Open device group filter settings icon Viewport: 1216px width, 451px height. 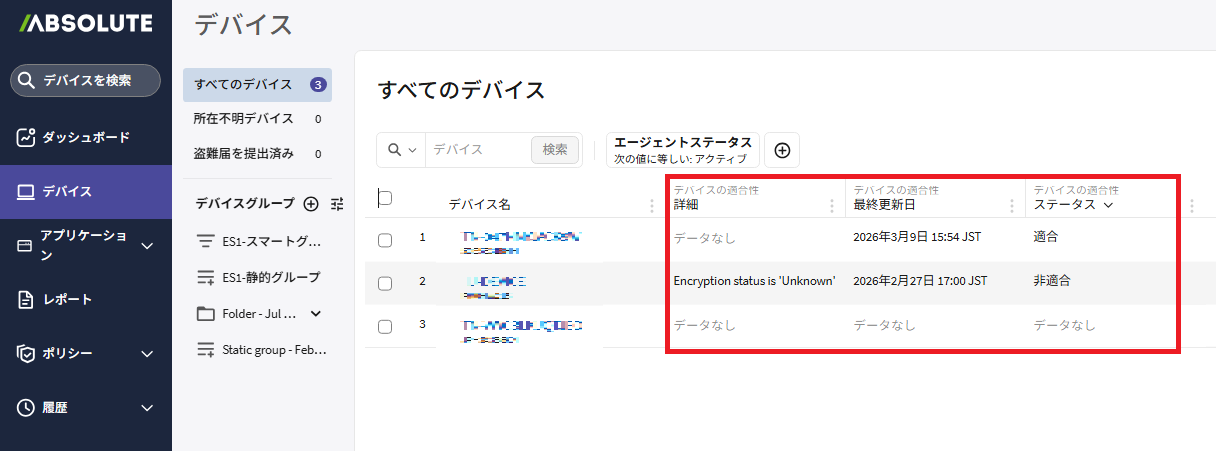tap(337, 204)
